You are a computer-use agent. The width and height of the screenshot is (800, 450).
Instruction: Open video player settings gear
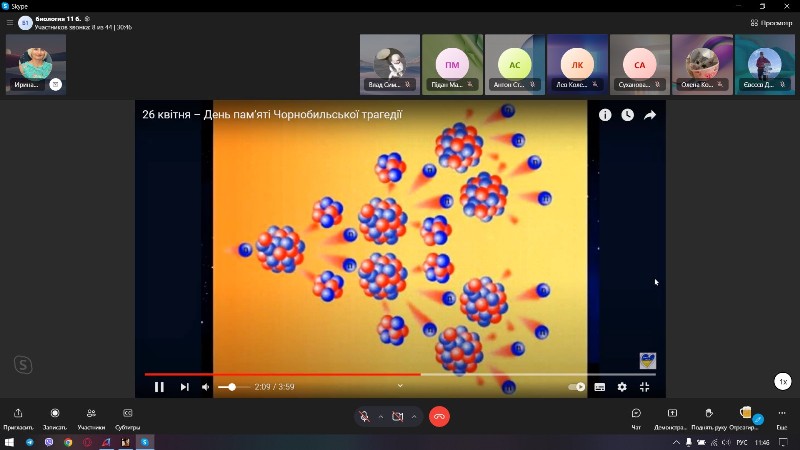[622, 387]
